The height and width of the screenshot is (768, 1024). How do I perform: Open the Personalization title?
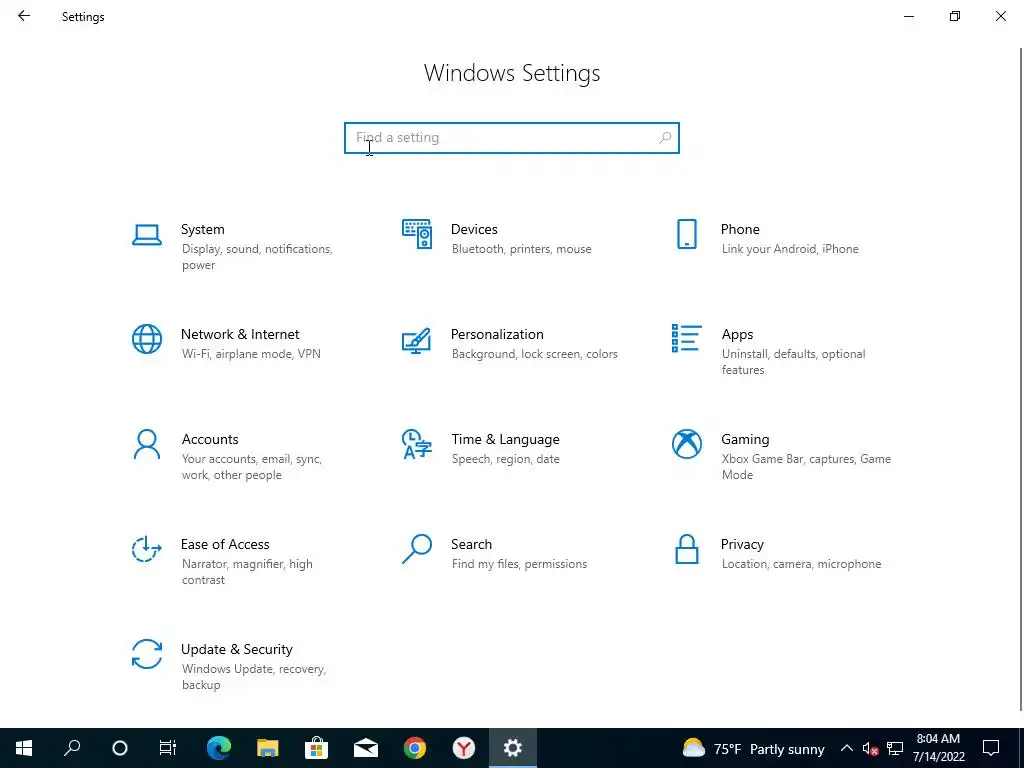pos(497,334)
